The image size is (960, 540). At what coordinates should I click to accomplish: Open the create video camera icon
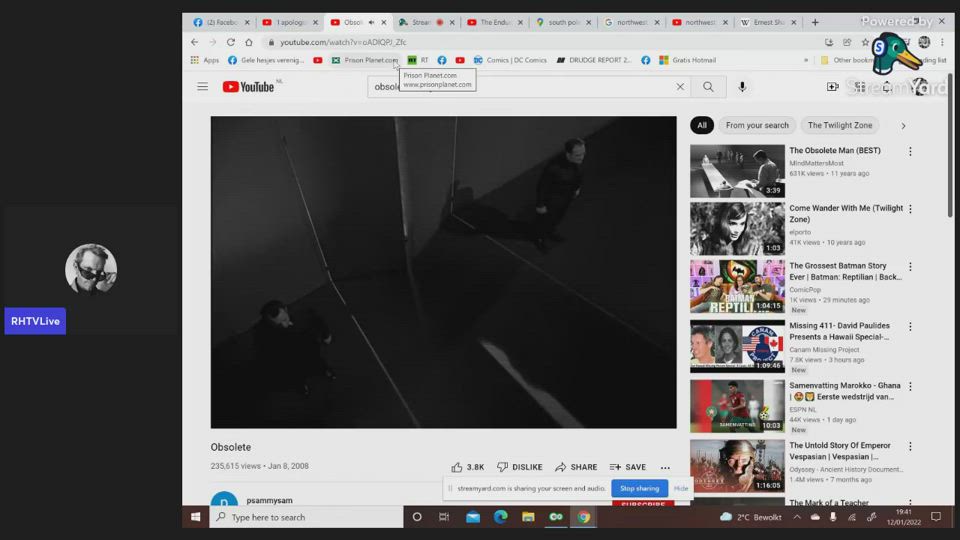832,87
